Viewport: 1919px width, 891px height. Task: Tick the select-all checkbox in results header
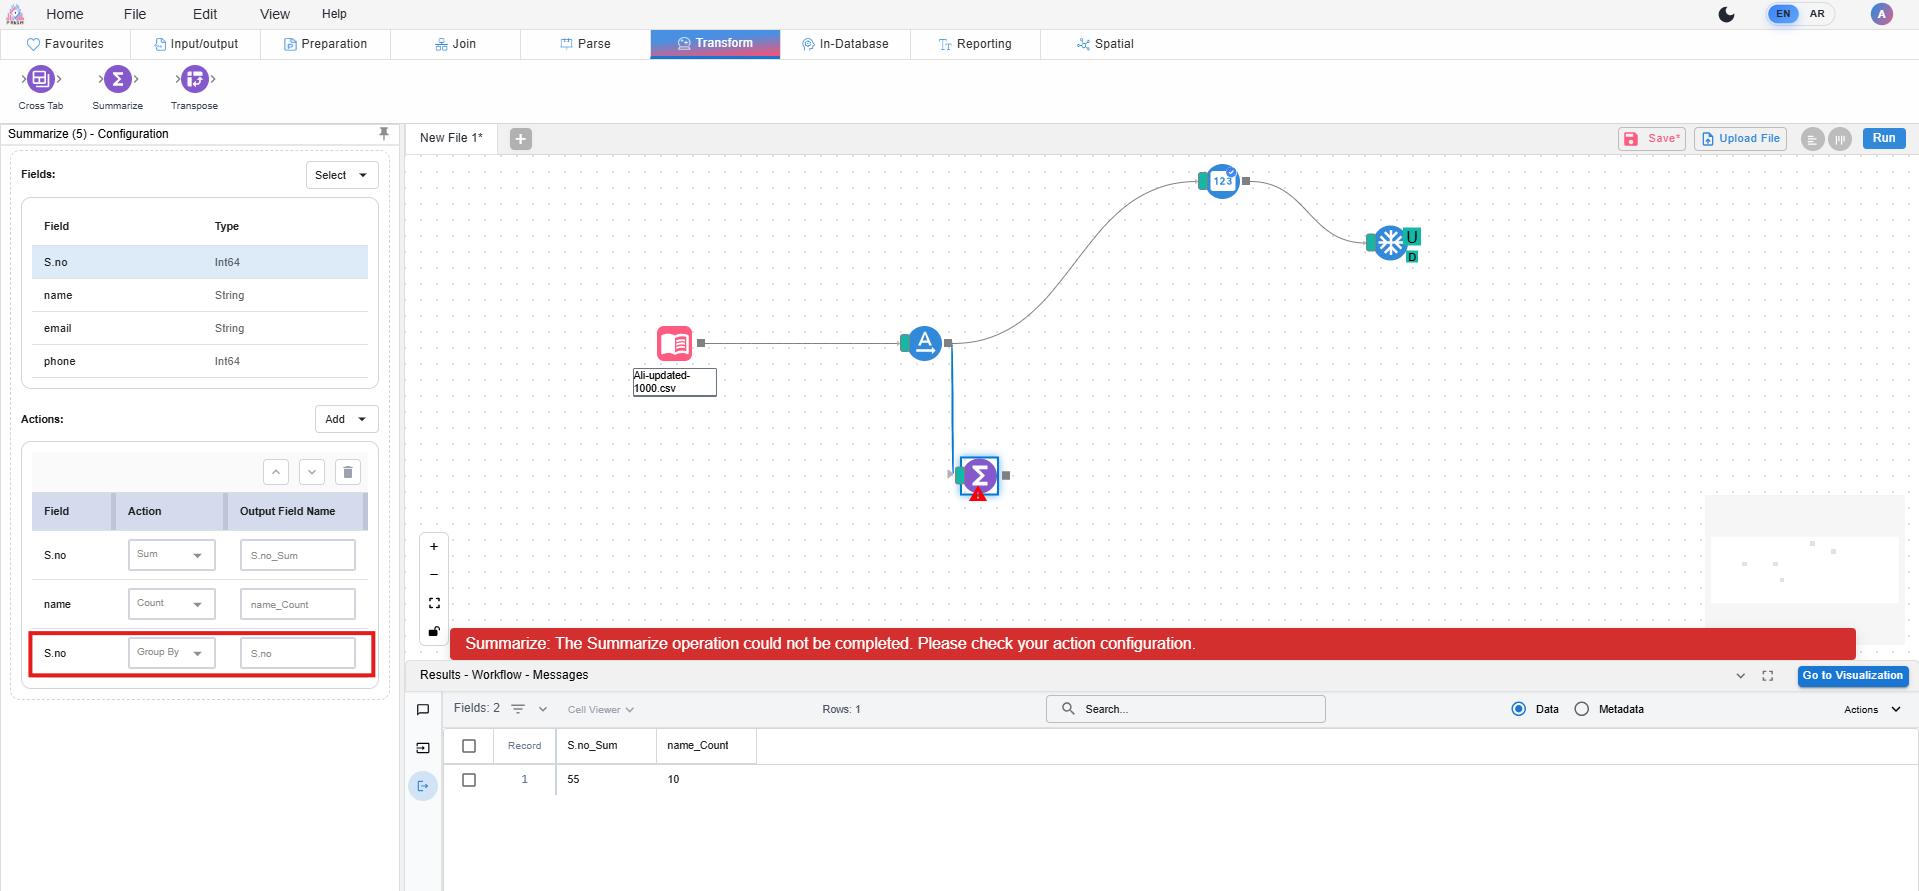tap(469, 746)
